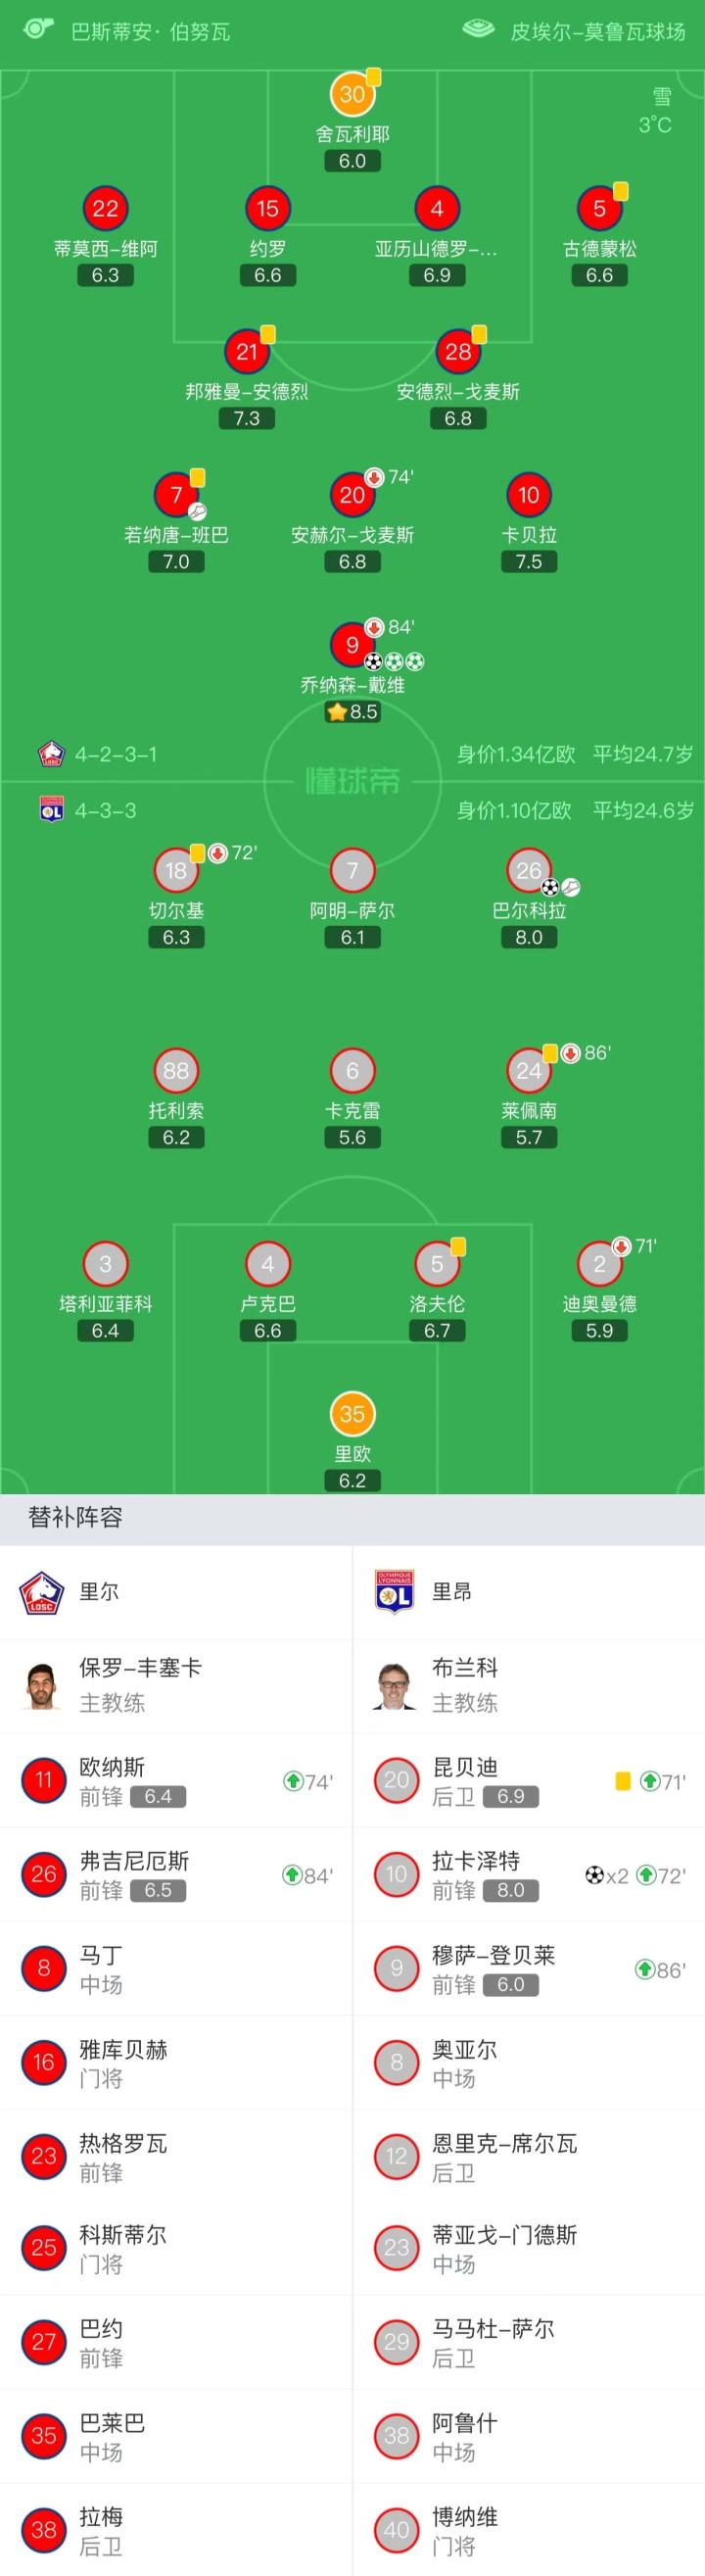Open substitute 拉卡泽特 player row

tap(528, 1875)
